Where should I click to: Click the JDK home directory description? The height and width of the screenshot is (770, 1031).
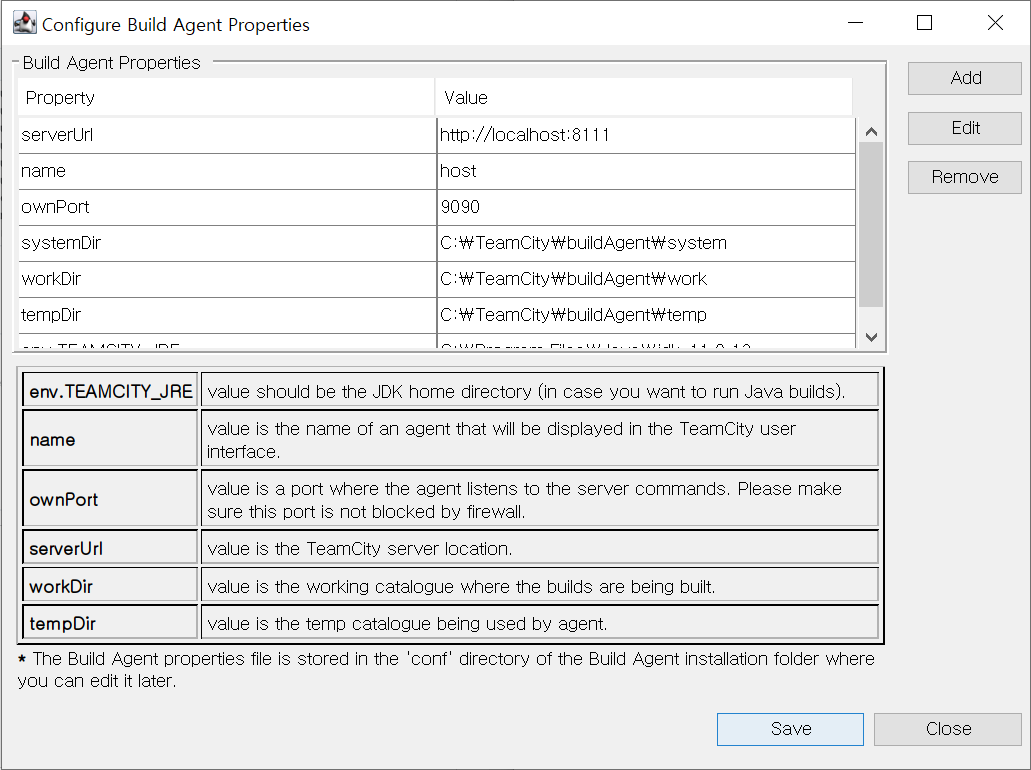(539, 391)
